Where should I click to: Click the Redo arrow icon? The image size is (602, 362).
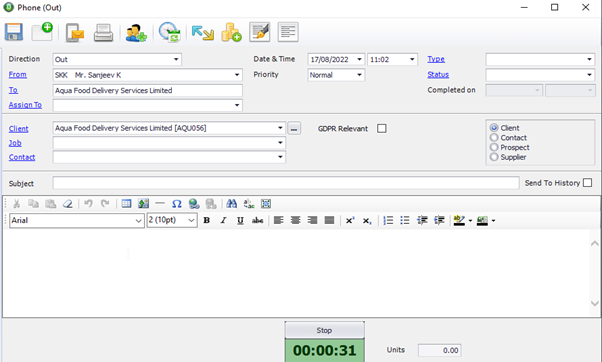point(105,203)
